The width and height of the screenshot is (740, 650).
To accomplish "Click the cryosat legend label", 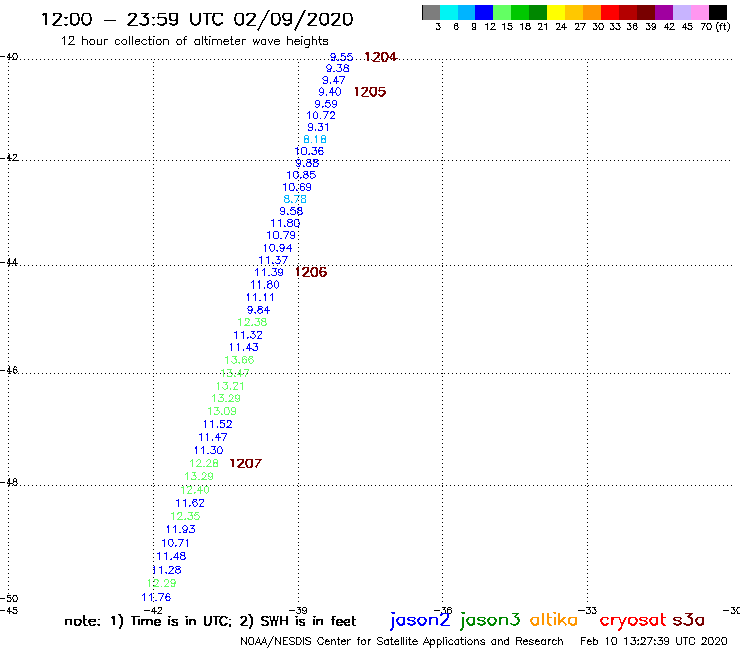I will click(633, 620).
